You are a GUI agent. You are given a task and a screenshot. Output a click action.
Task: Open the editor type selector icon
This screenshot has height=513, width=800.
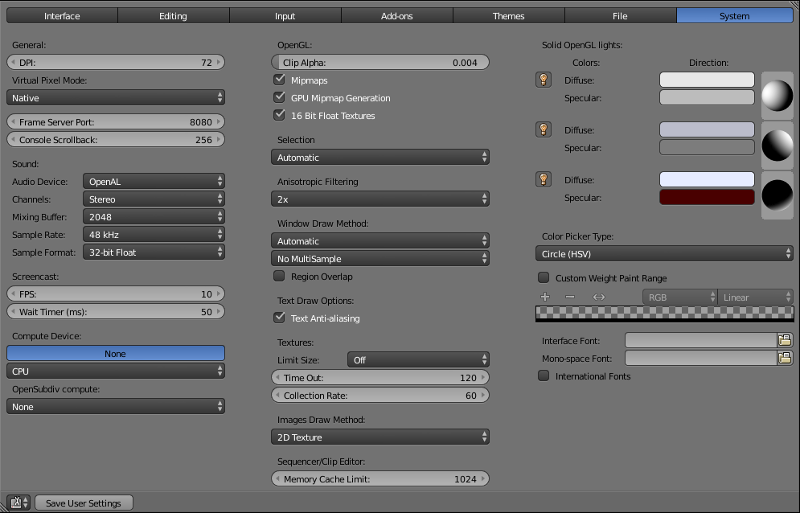coord(18,502)
